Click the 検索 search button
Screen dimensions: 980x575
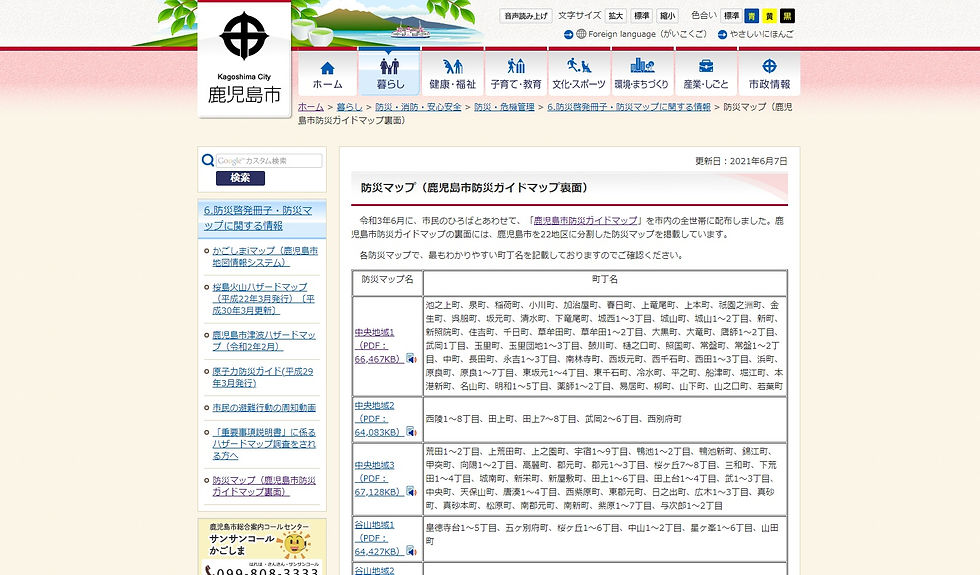(240, 178)
